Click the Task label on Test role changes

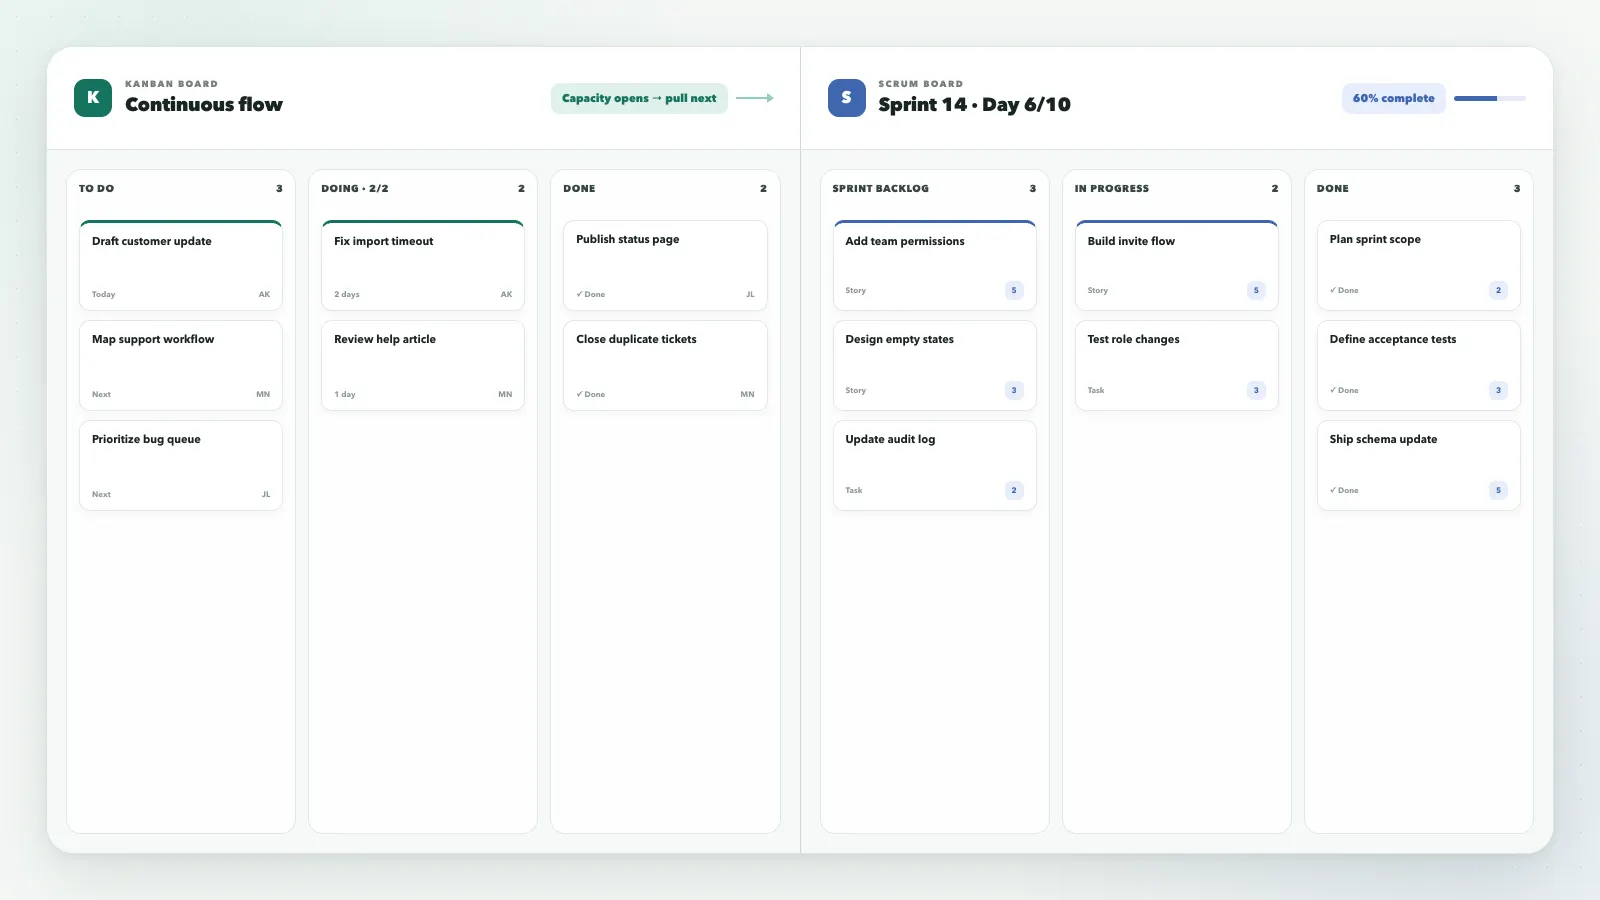click(1096, 390)
